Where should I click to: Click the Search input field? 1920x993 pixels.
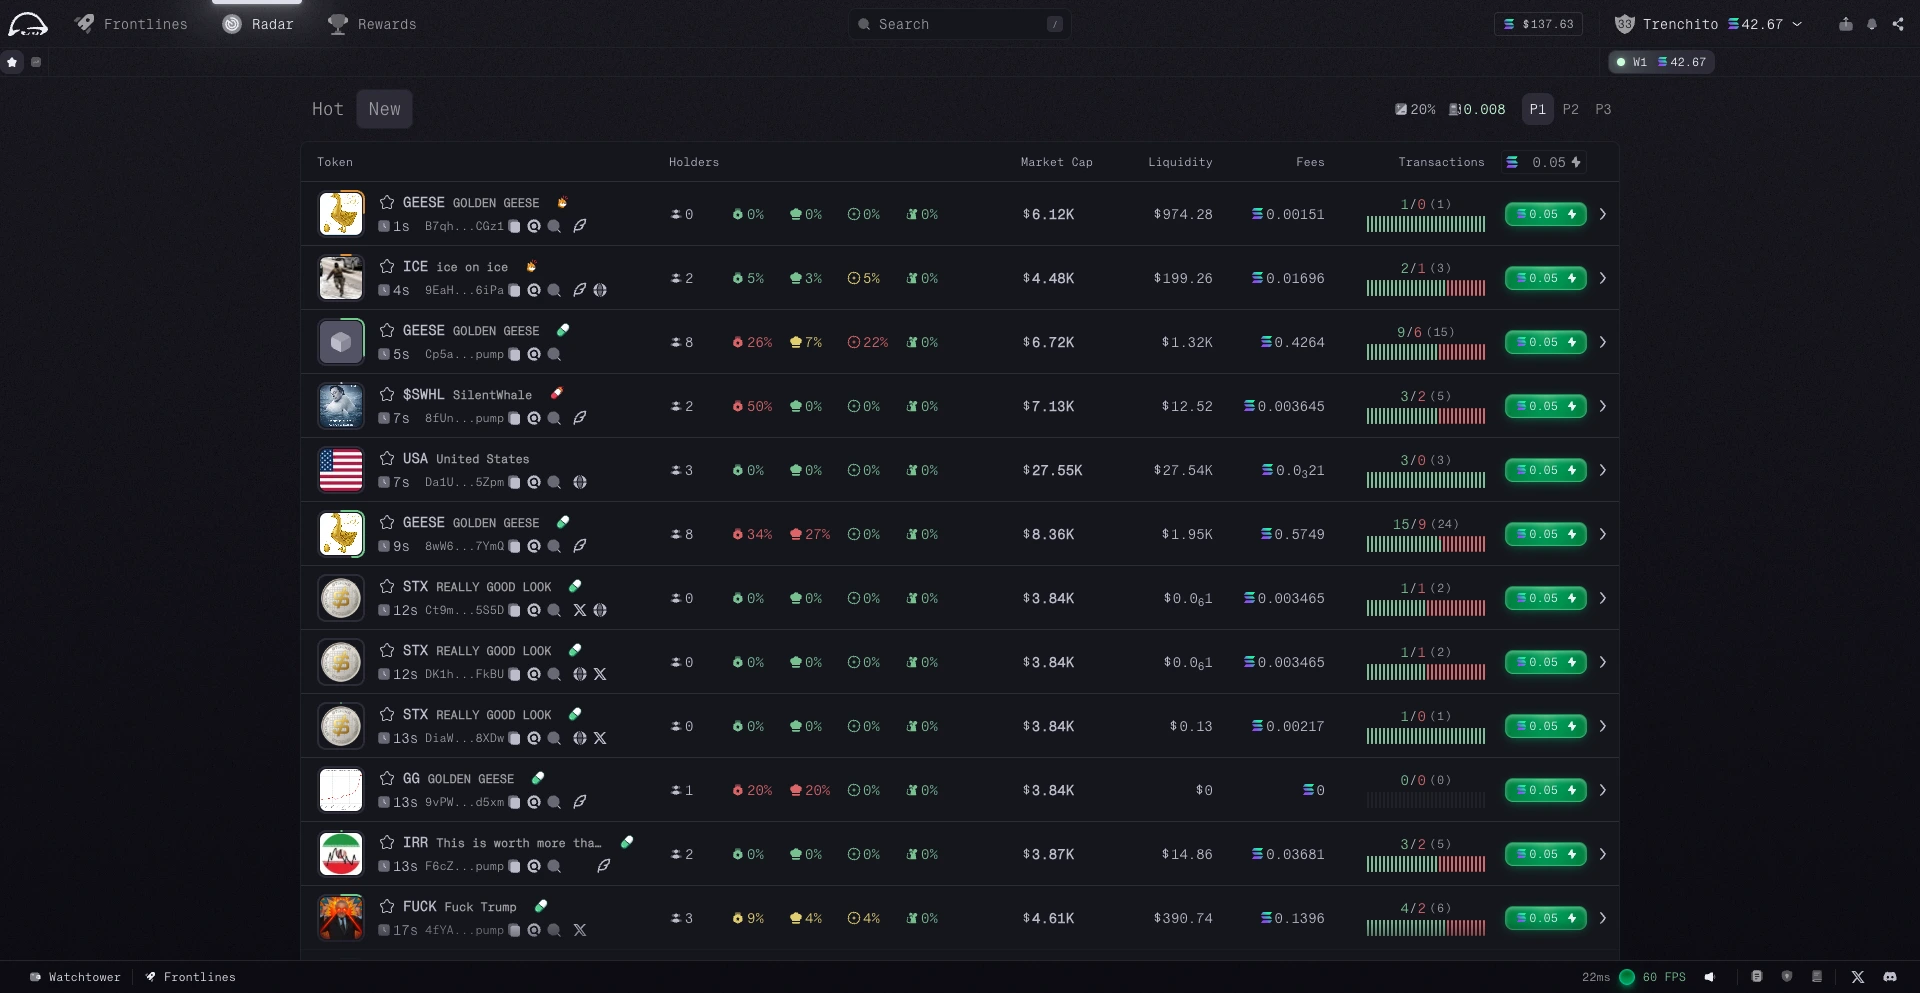[960, 24]
